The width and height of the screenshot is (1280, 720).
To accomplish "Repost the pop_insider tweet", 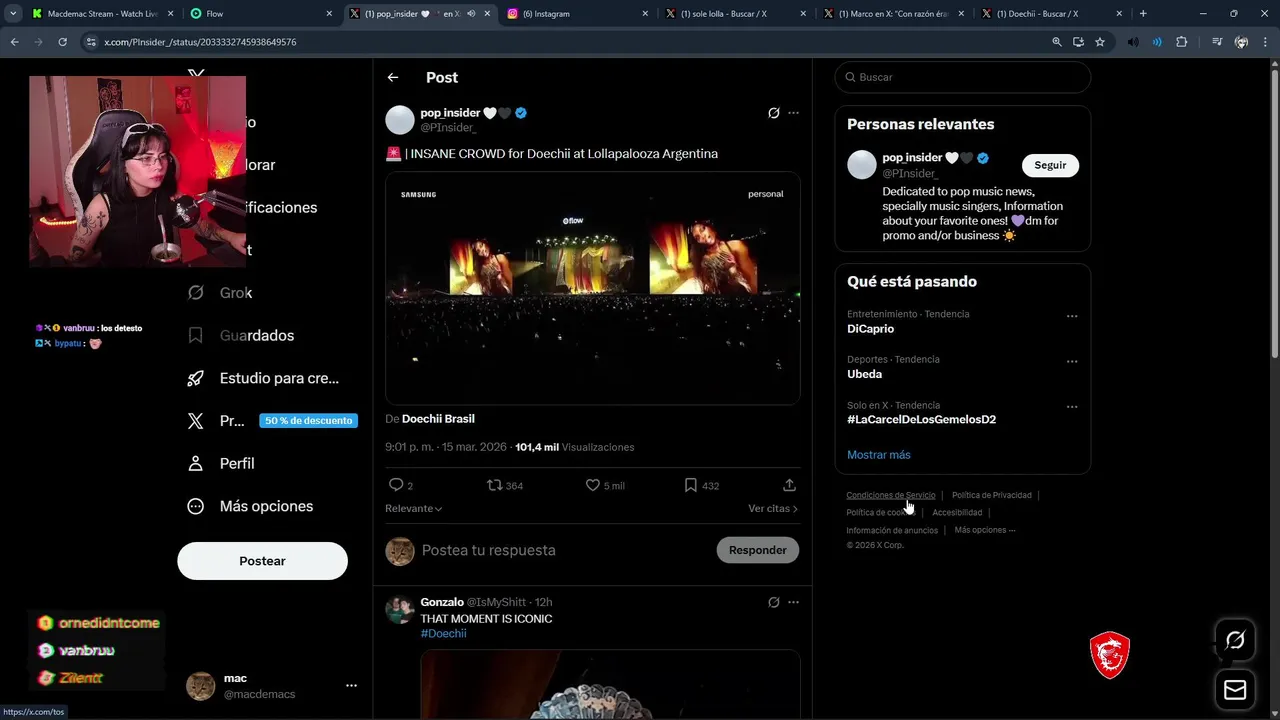I will pyautogui.click(x=495, y=485).
